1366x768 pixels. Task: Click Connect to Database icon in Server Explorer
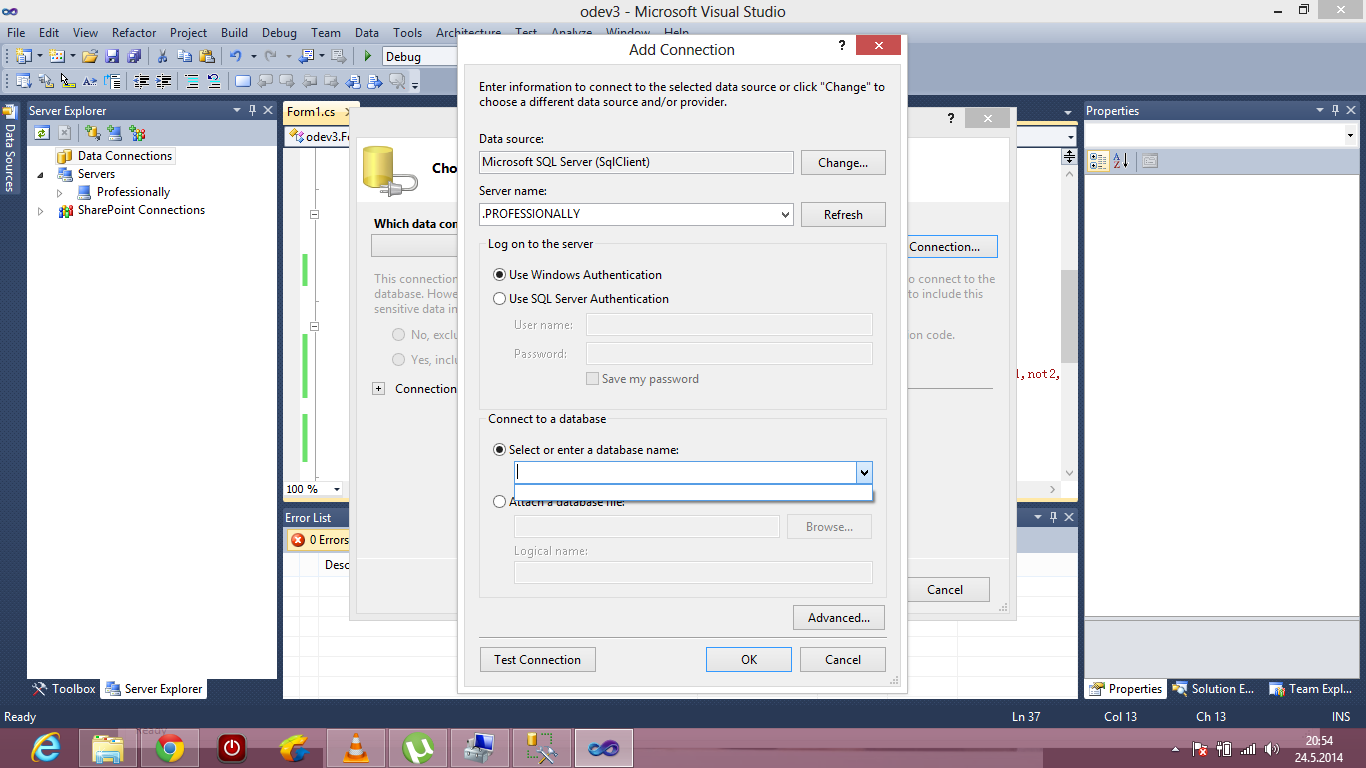(x=93, y=133)
